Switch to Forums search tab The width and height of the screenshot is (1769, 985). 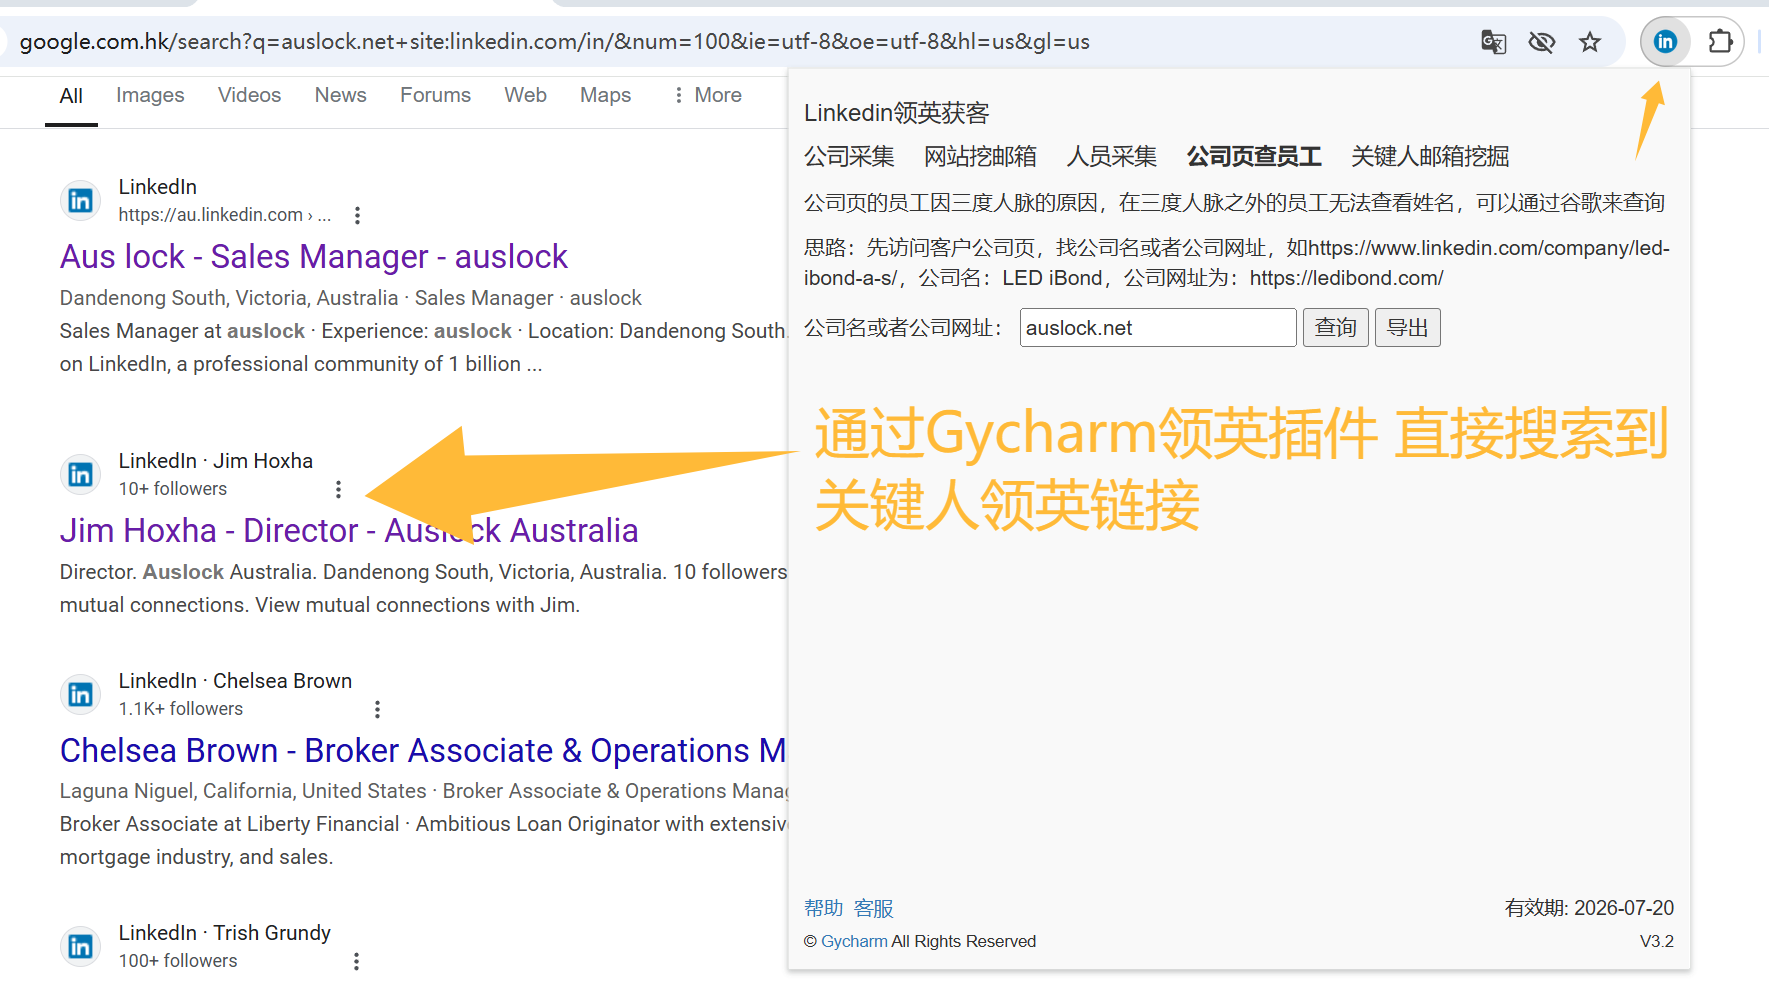pos(435,95)
